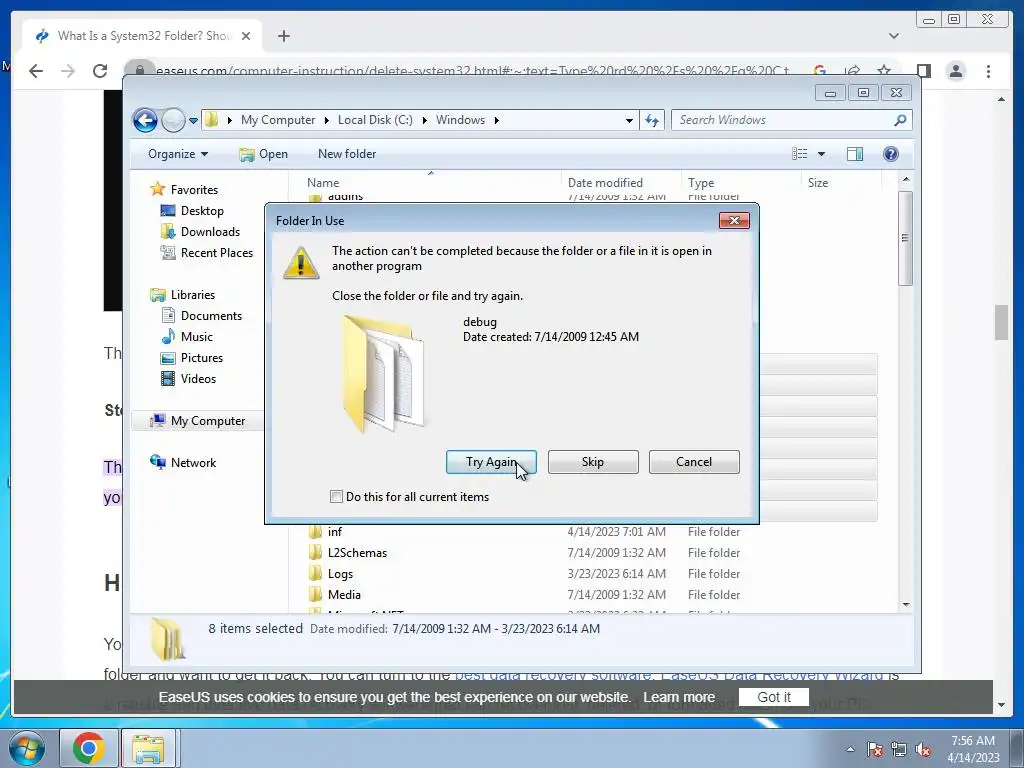Click the Skip button in dialog
Viewport: 1024px width, 768px height.
pyautogui.click(x=593, y=462)
